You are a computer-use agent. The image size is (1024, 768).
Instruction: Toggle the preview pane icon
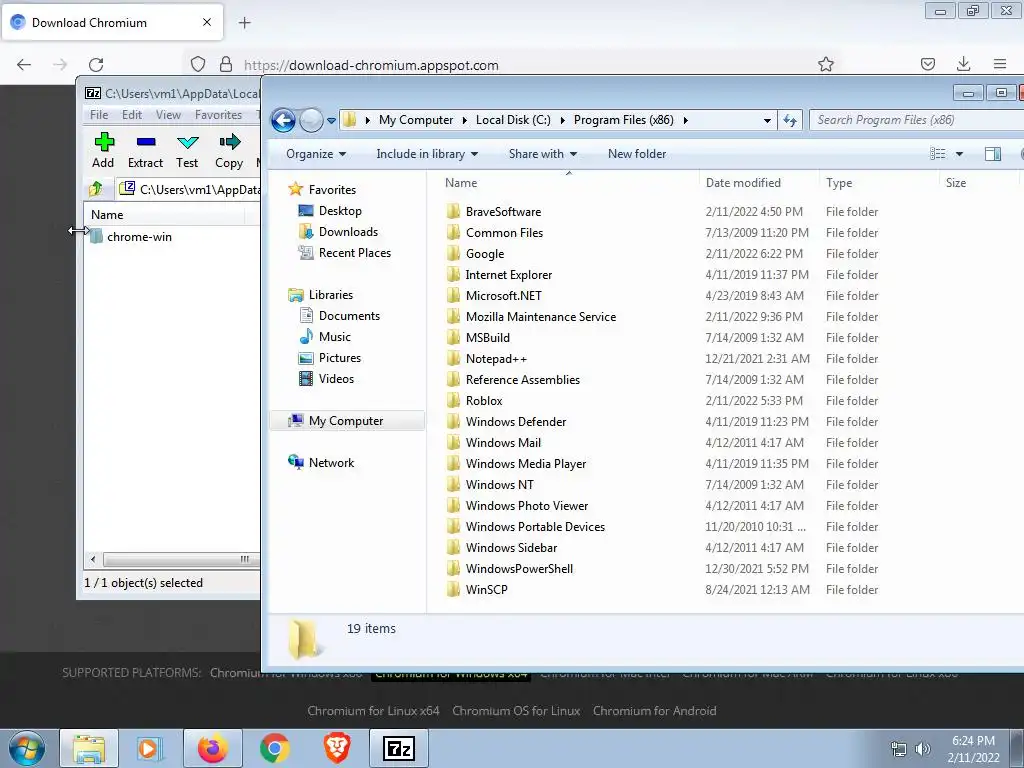pyautogui.click(x=993, y=154)
